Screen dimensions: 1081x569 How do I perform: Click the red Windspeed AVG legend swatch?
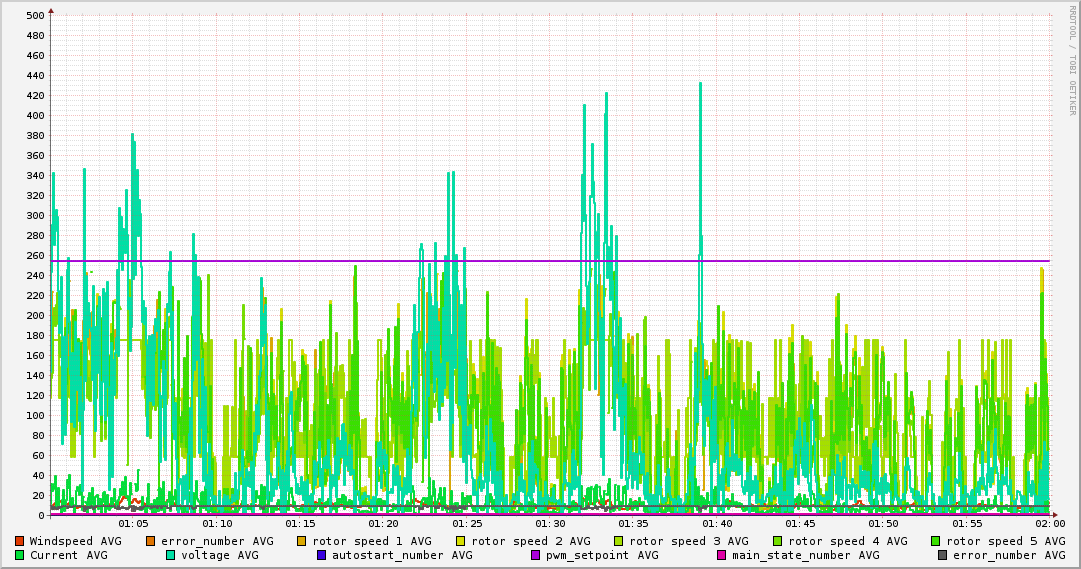tap(19, 541)
